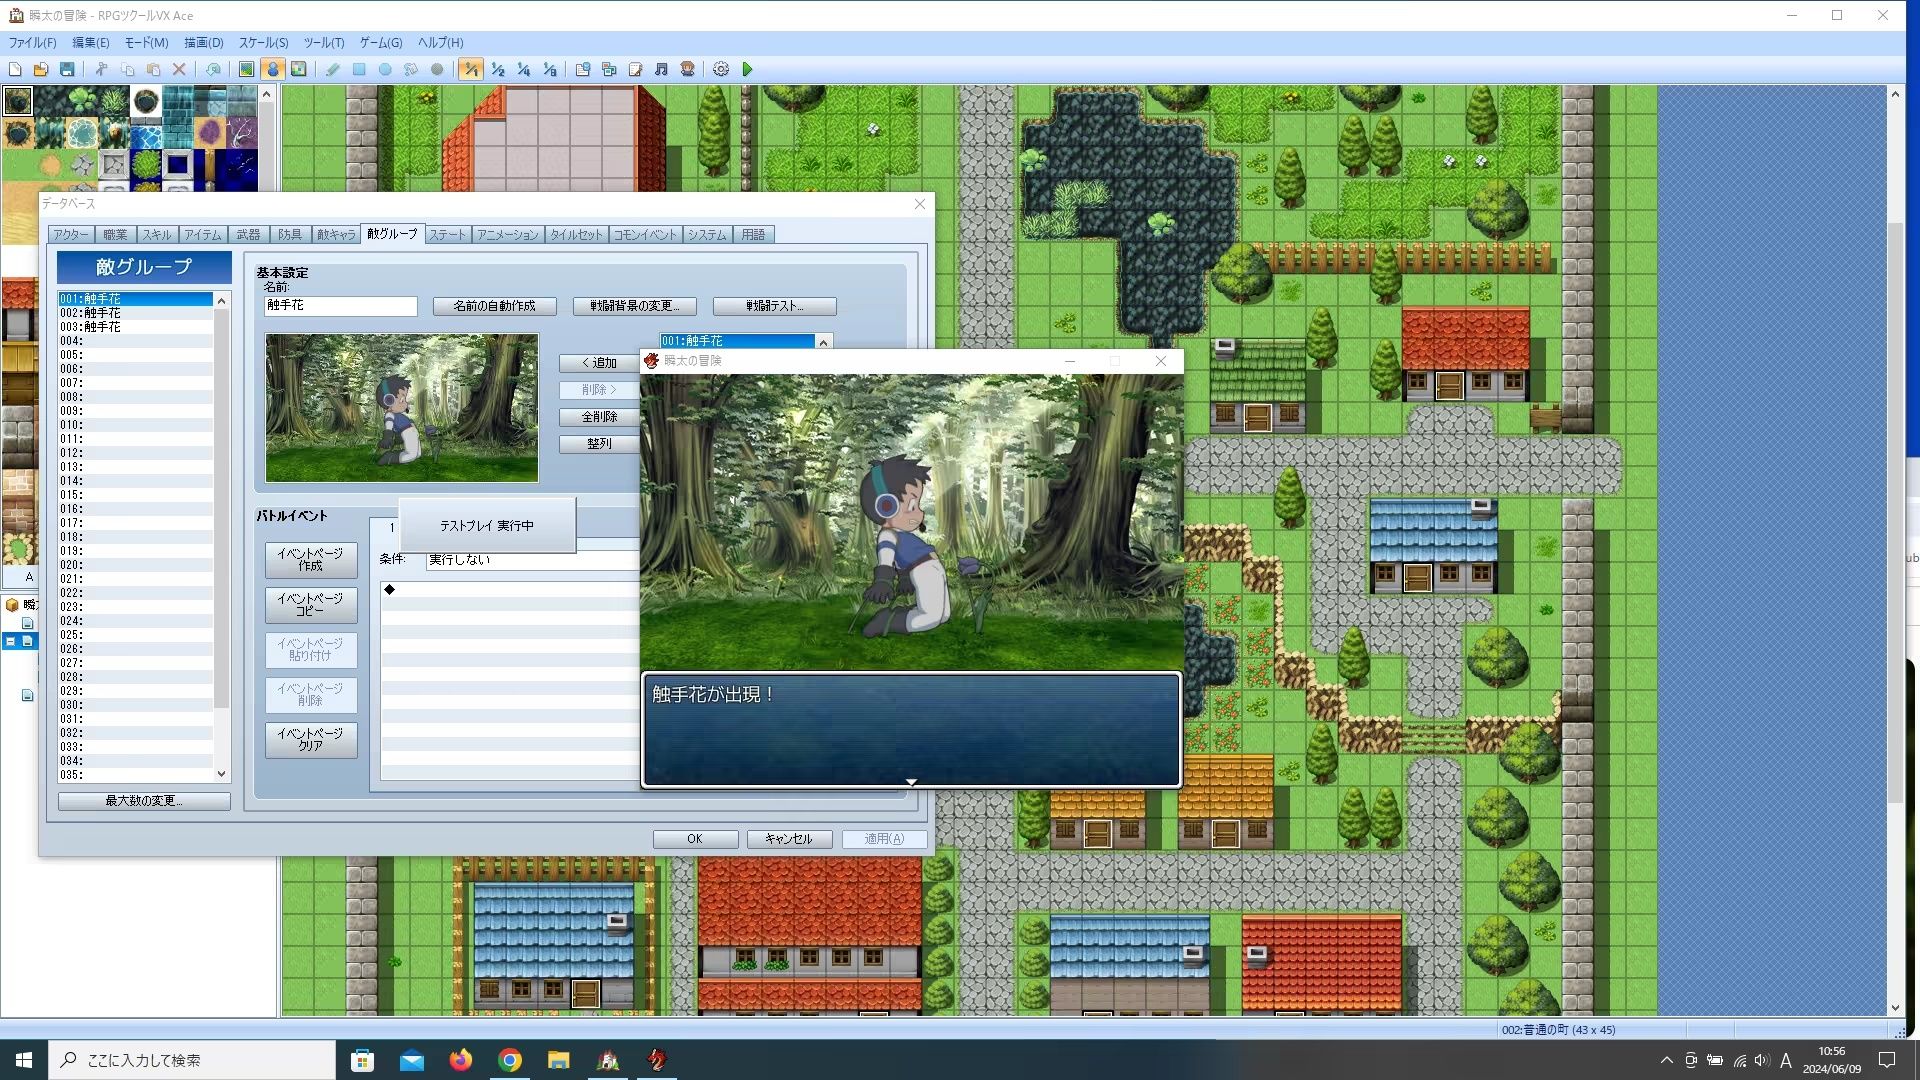Open Windows Start menu
Image resolution: width=1920 pixels, height=1080 pixels.
click(24, 1060)
